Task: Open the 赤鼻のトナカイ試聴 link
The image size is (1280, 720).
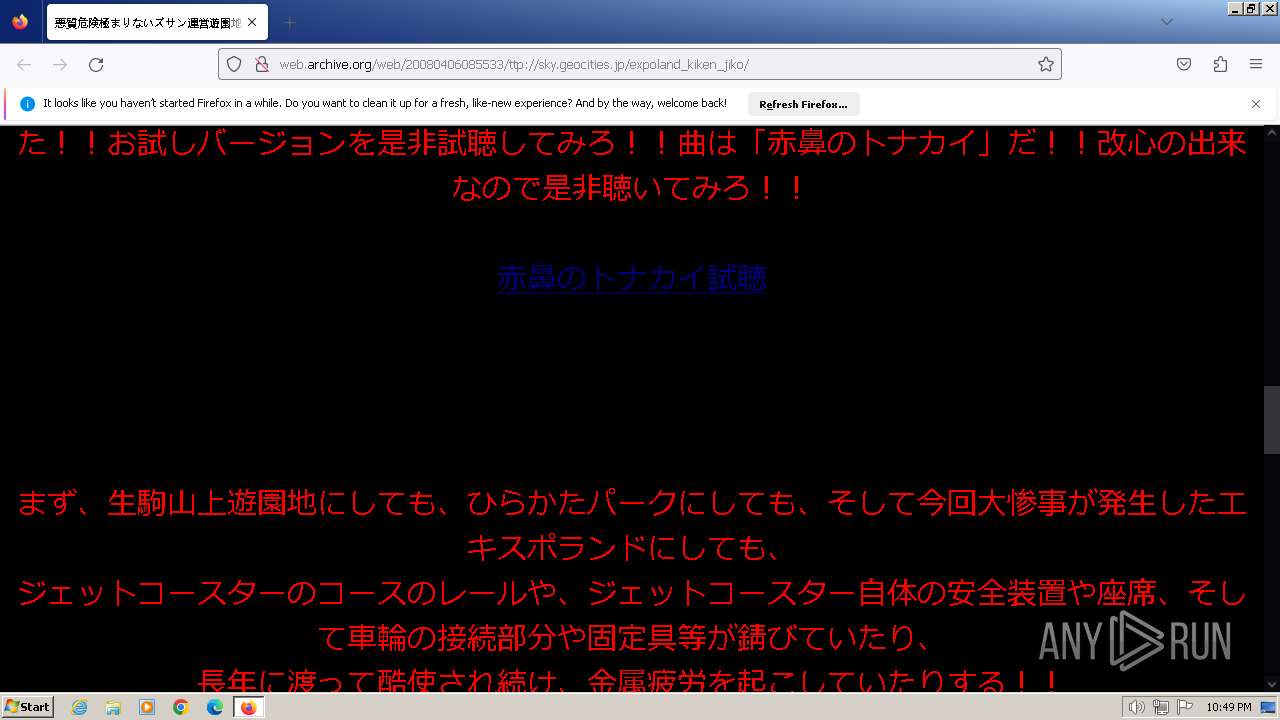Action: coord(632,278)
